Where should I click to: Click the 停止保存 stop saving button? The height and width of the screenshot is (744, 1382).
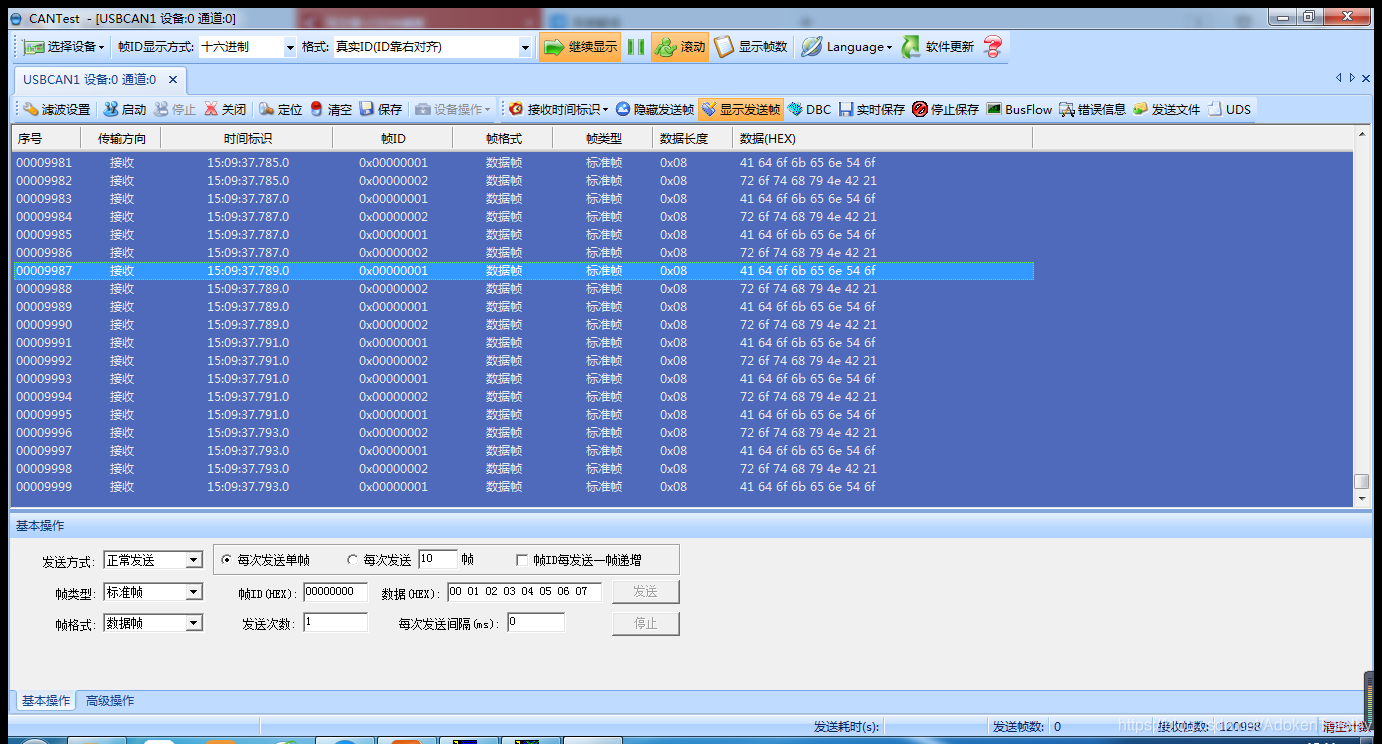[x=946, y=109]
